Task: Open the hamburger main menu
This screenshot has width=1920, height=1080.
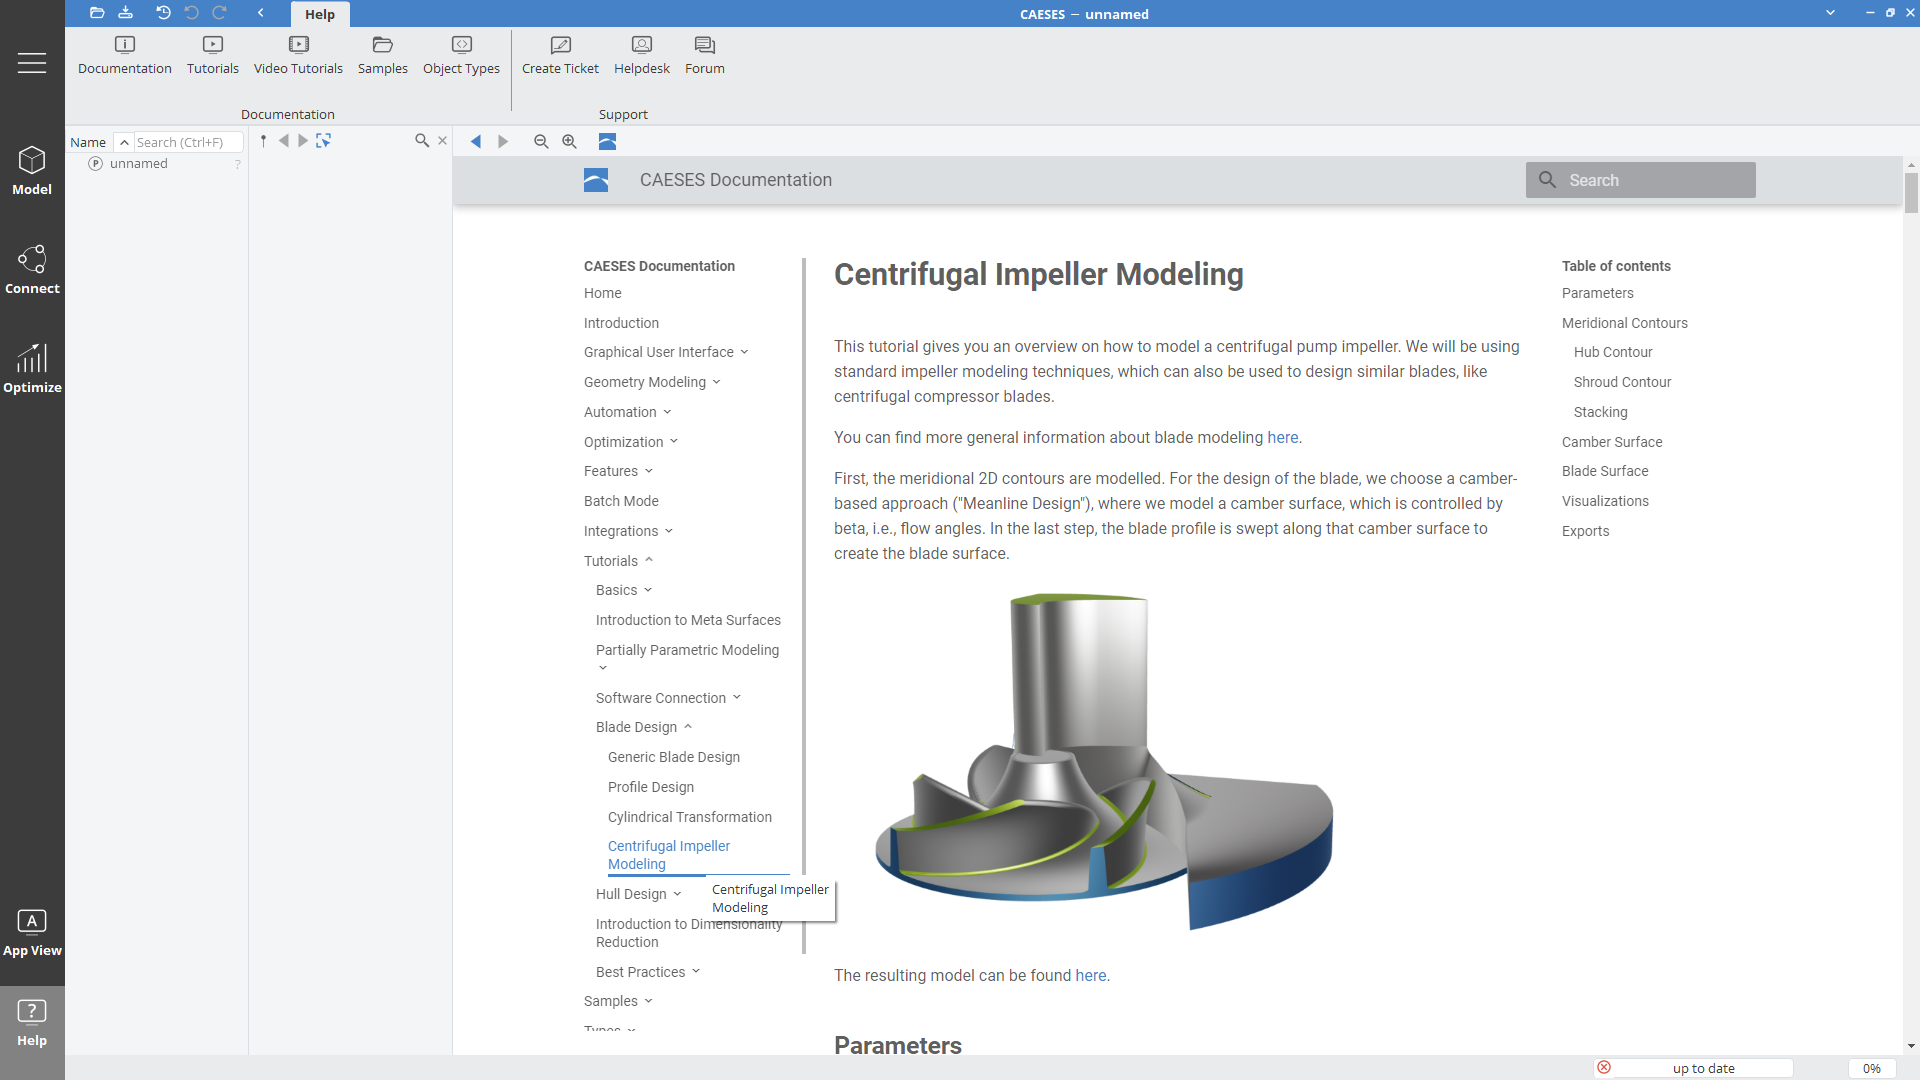Action: (x=32, y=63)
